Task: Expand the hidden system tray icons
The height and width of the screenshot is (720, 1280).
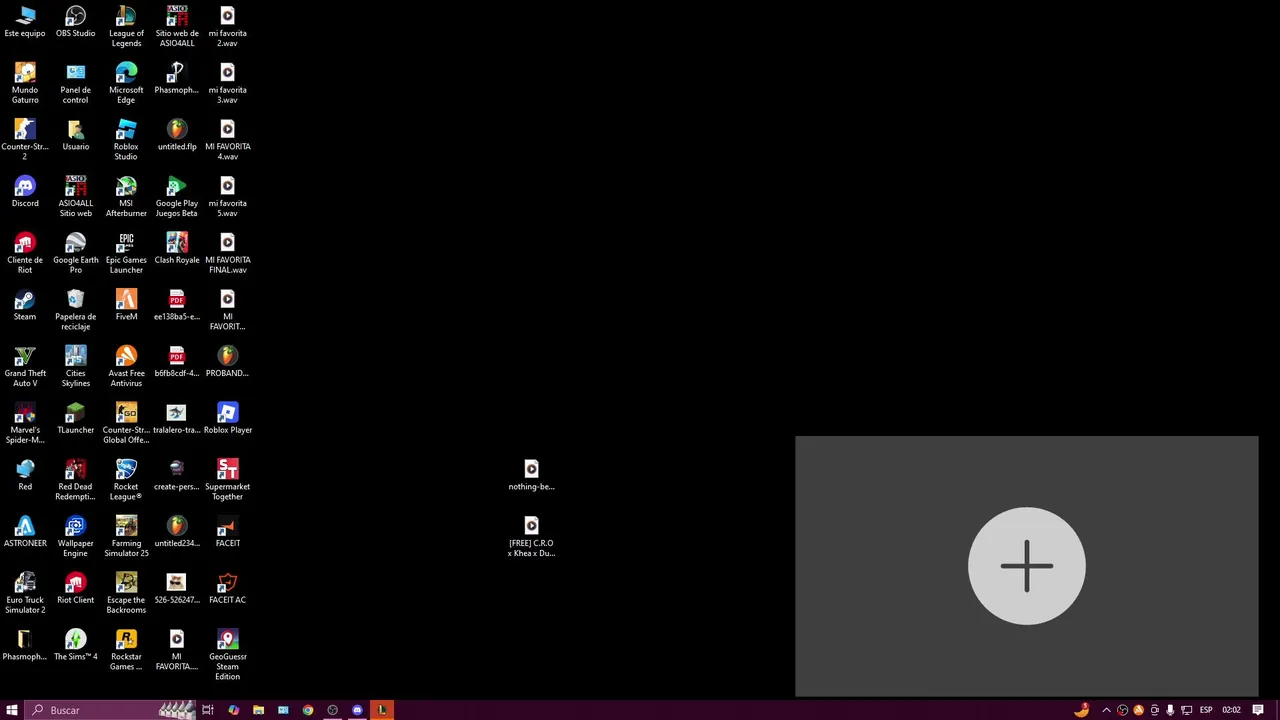Action: 1106,710
